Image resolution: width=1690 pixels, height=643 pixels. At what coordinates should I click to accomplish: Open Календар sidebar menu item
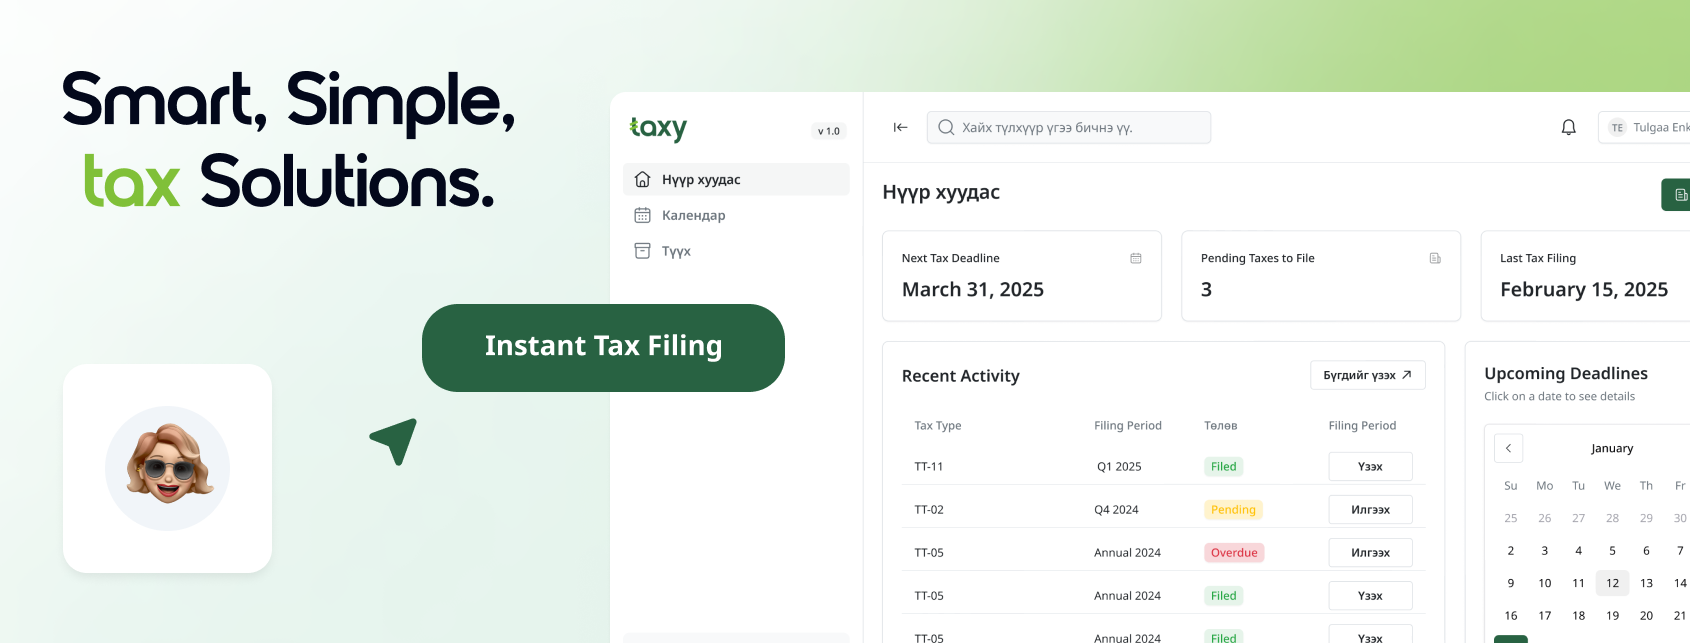click(736, 215)
